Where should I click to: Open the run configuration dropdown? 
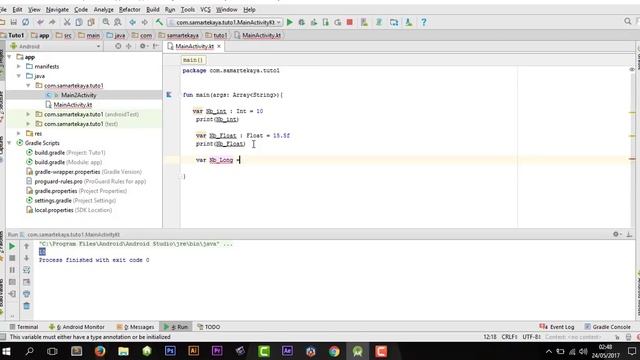(224, 22)
